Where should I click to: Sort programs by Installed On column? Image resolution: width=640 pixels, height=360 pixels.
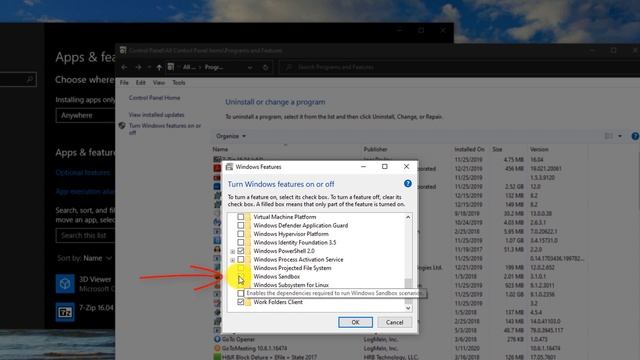pos(469,149)
